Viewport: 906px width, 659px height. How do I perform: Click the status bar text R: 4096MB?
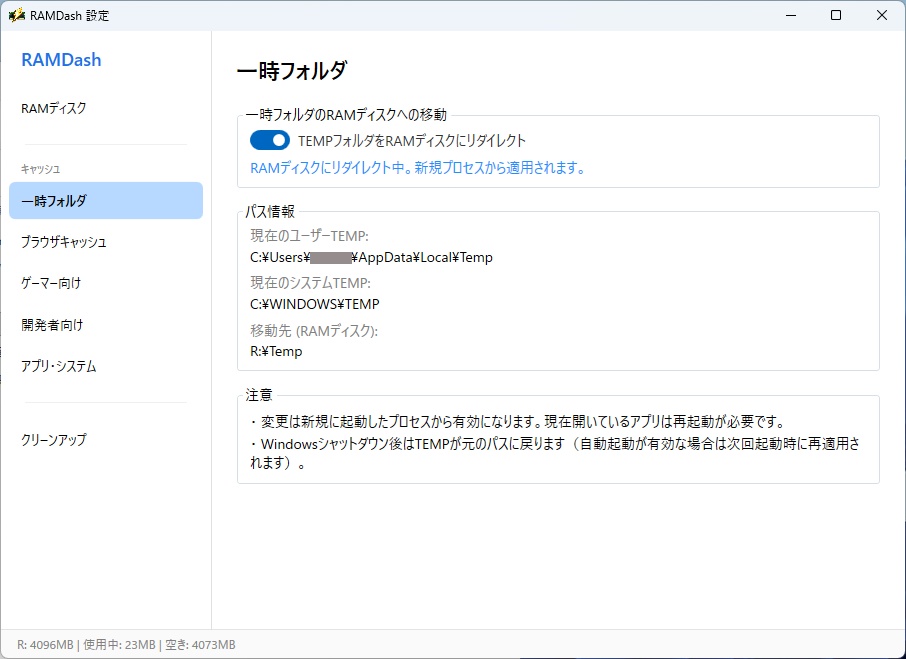(x=45, y=645)
